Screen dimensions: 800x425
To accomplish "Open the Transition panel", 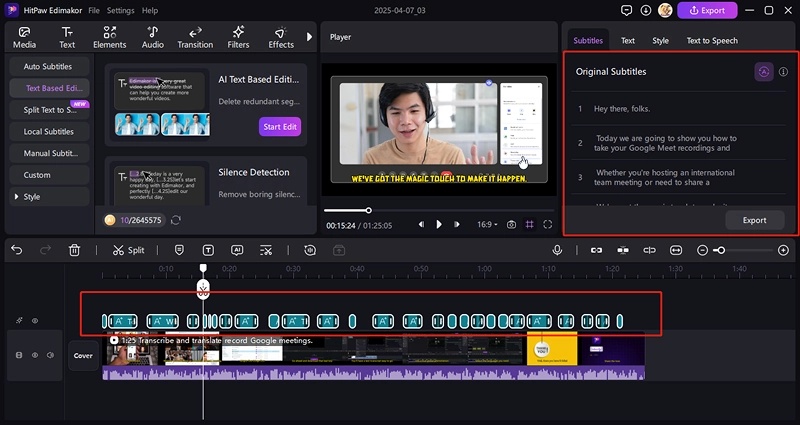I will [x=195, y=38].
